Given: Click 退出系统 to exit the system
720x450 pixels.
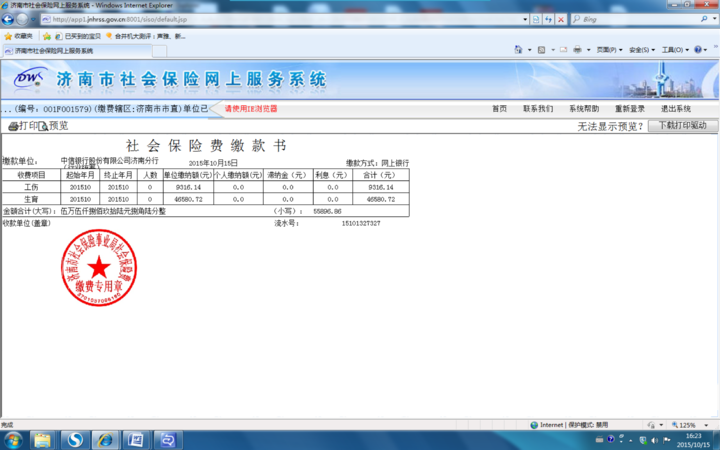Looking at the screenshot, I should 676,109.
